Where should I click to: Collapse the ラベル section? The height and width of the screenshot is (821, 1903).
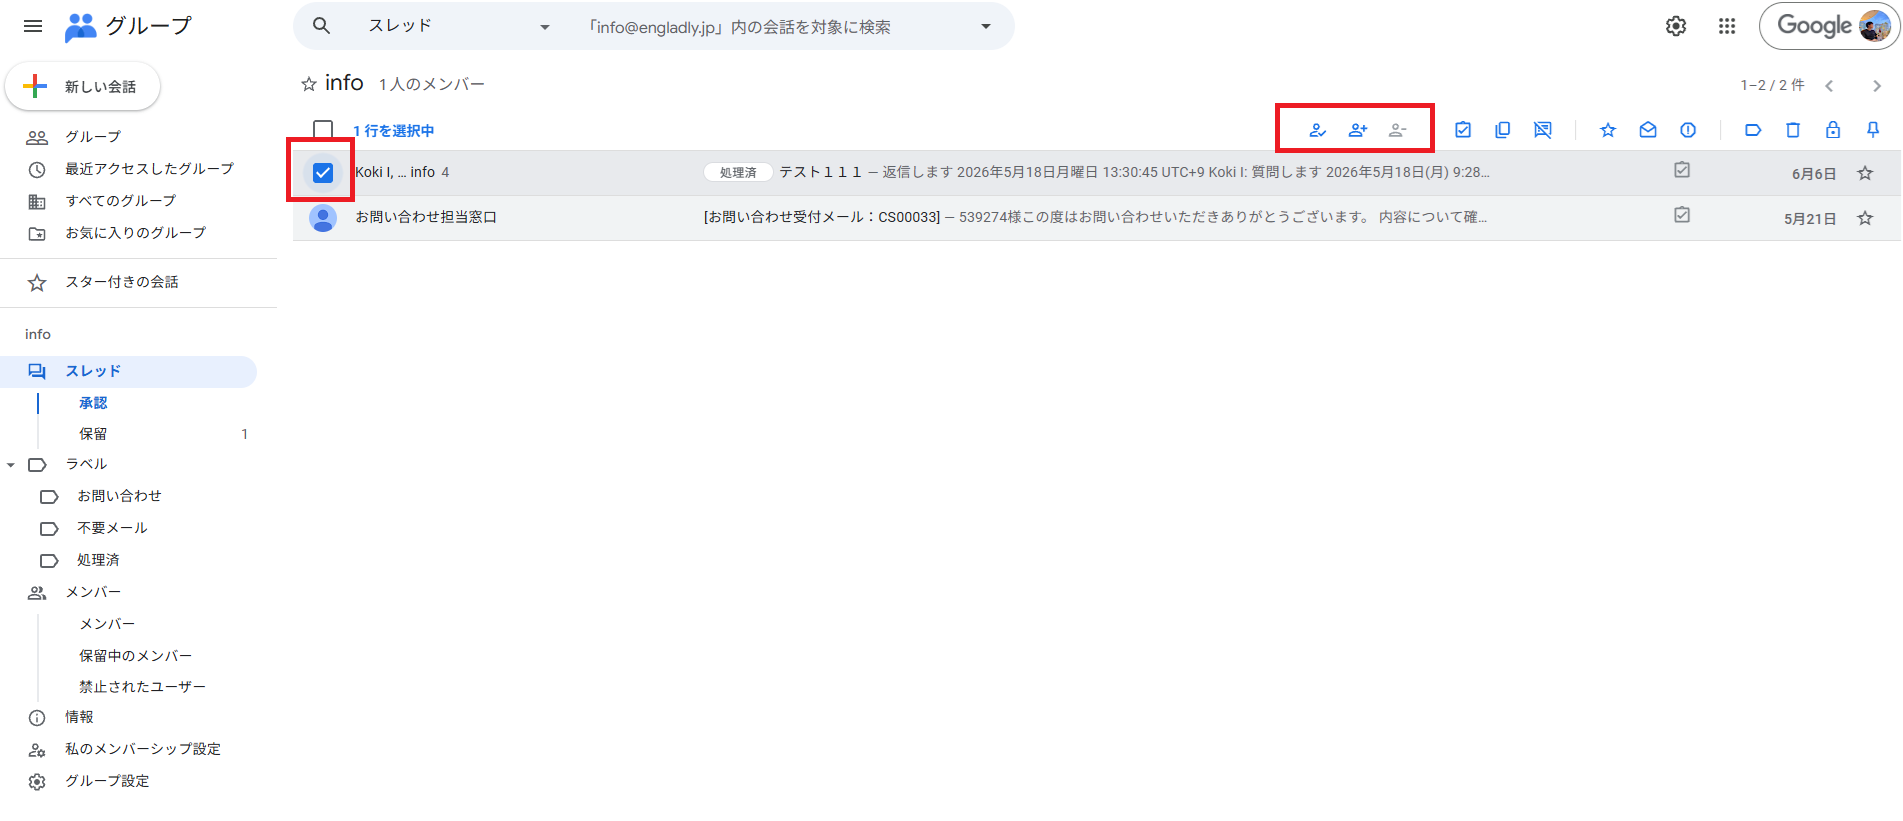(x=11, y=465)
